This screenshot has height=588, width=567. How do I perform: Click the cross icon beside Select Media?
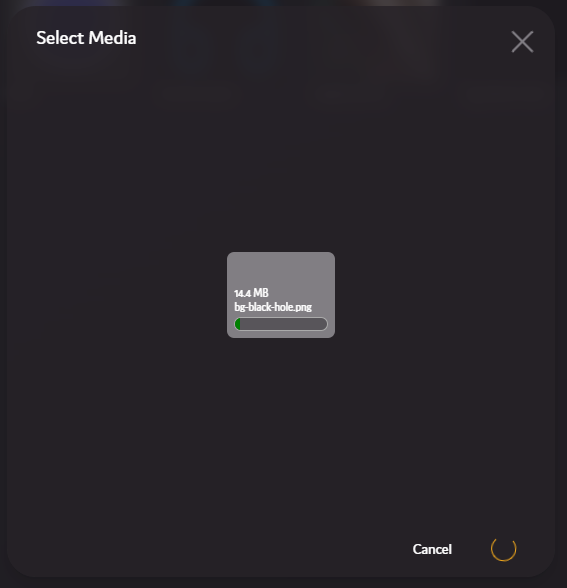[522, 42]
